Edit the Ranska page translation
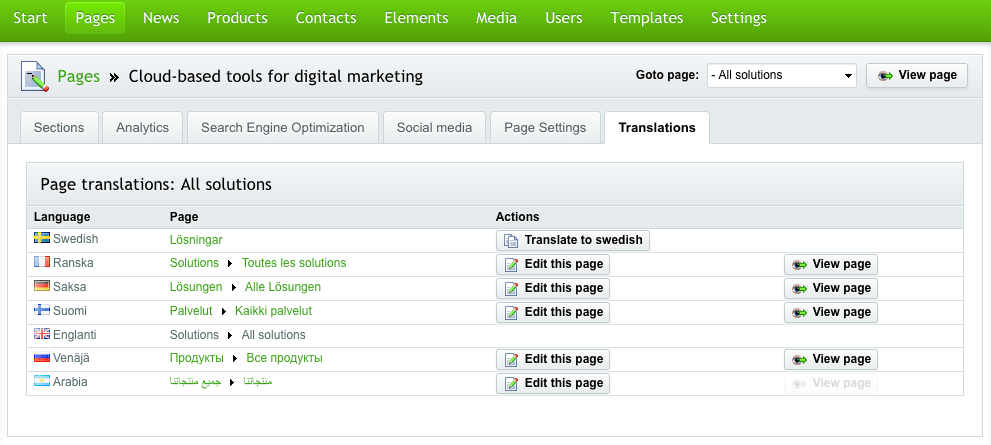 [553, 264]
